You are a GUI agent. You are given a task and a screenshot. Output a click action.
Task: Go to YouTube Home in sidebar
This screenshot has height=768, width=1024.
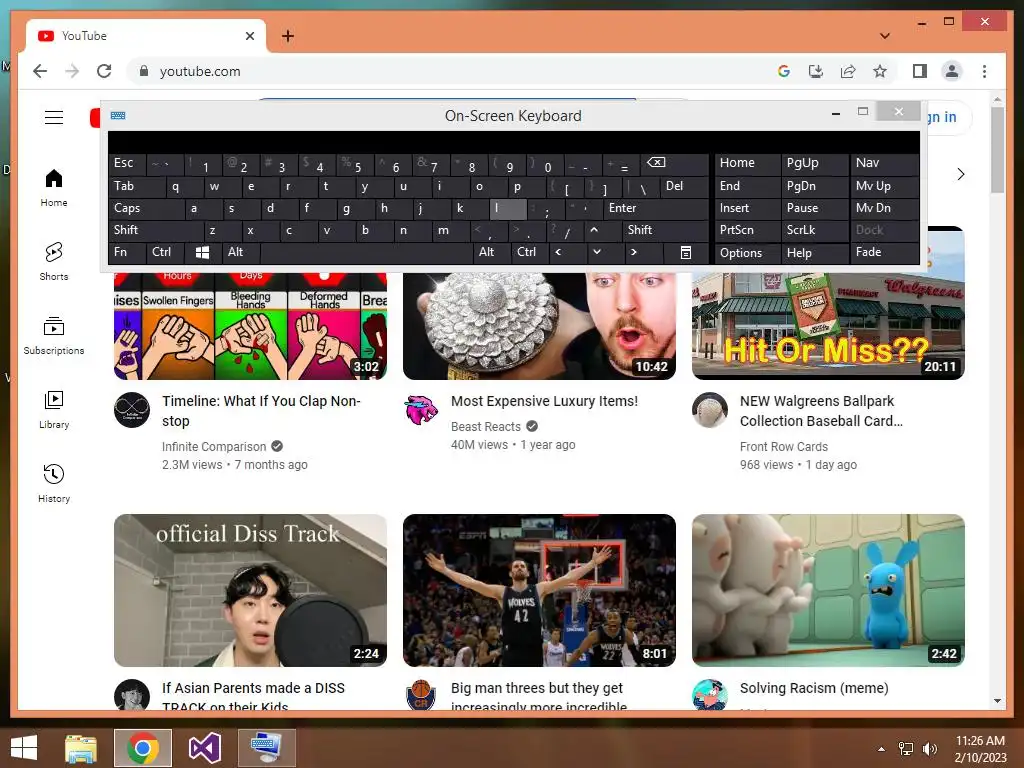click(54, 188)
